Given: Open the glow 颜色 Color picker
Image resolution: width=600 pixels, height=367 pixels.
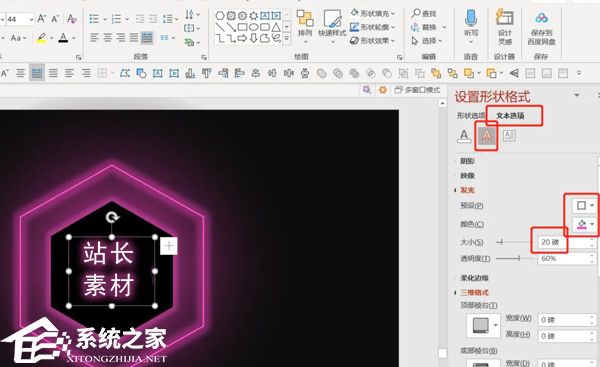Looking at the screenshot, I should click(584, 224).
